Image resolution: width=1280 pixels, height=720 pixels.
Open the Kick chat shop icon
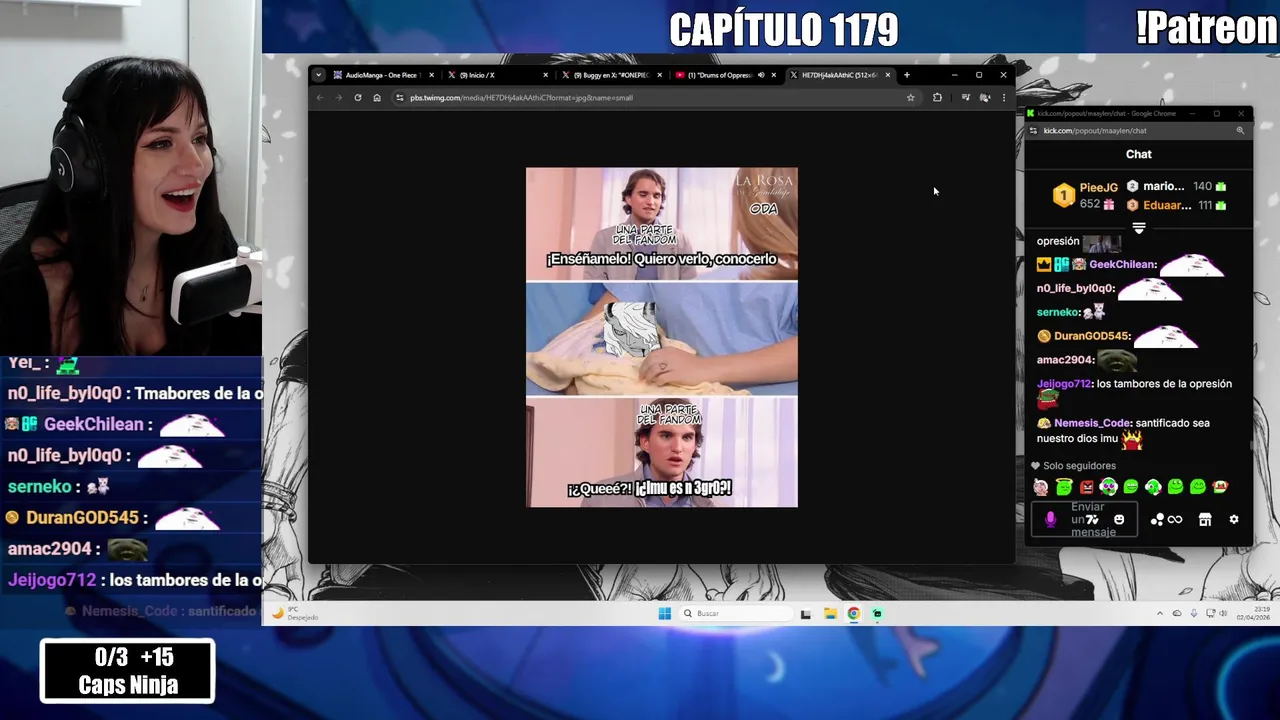click(x=1205, y=519)
